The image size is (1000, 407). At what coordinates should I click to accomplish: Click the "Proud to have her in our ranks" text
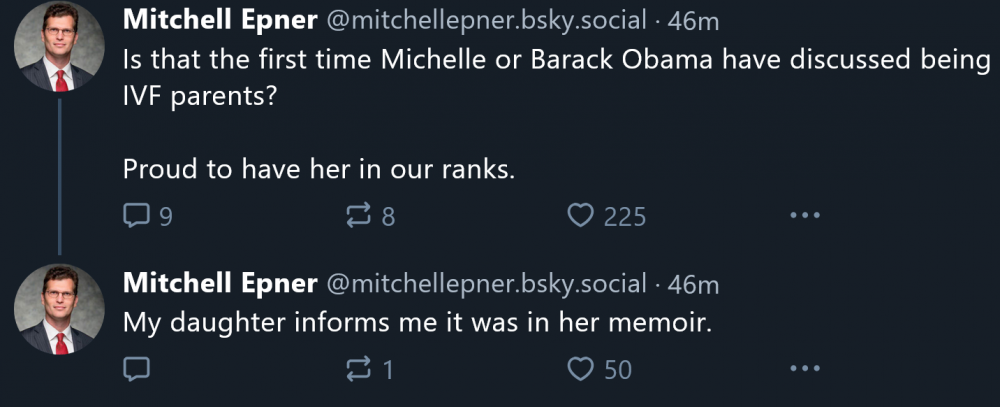click(319, 170)
